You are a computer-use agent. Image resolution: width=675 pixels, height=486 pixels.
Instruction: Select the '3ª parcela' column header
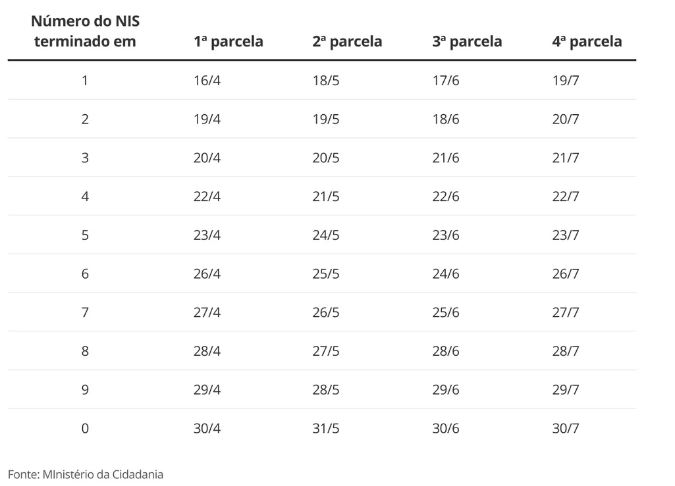[x=467, y=42]
